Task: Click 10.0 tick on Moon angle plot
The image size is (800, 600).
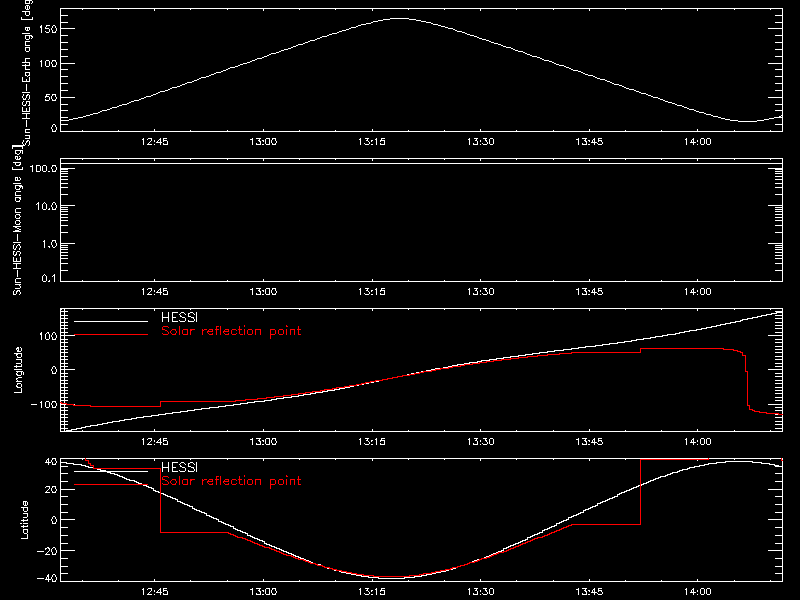Action: (46, 207)
